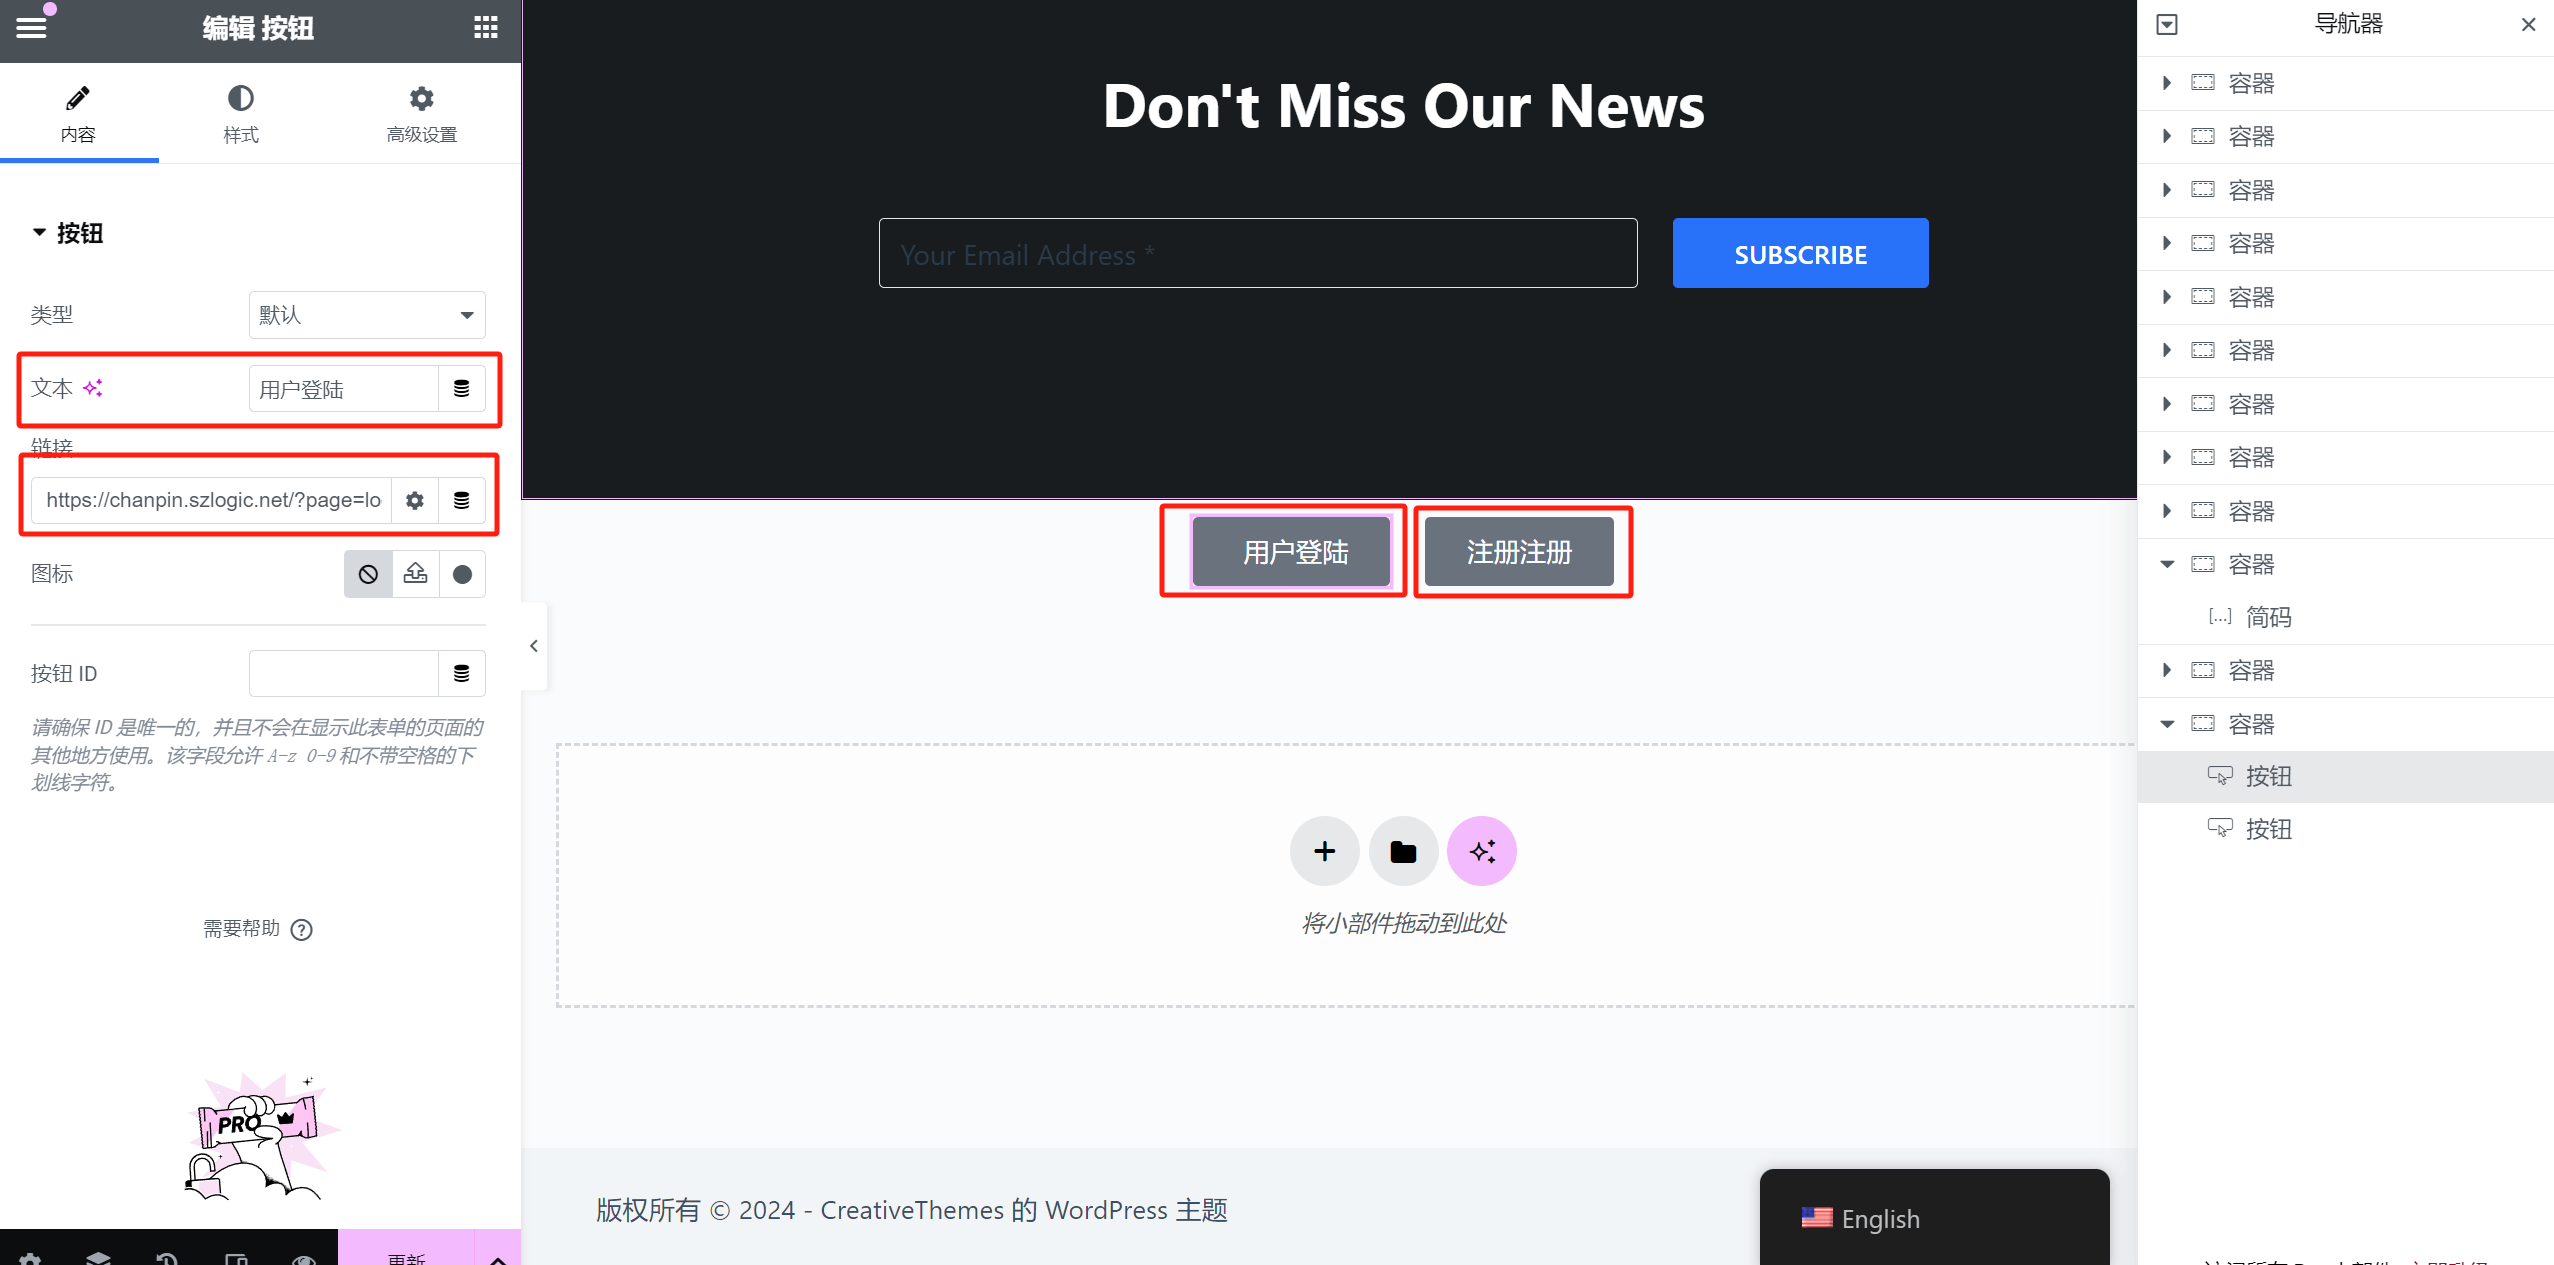Open site settings gear in bottom bar
The width and height of the screenshot is (2554, 1265).
[30, 1258]
